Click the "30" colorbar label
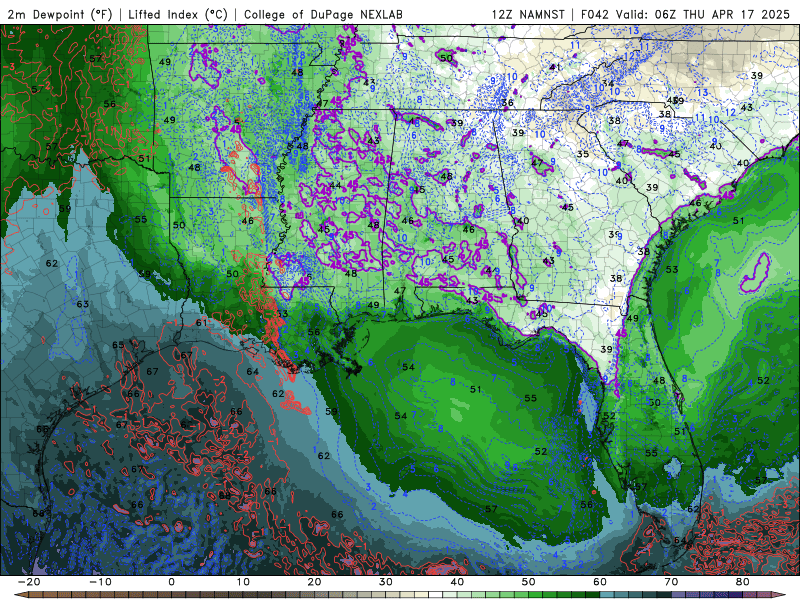 point(386,582)
